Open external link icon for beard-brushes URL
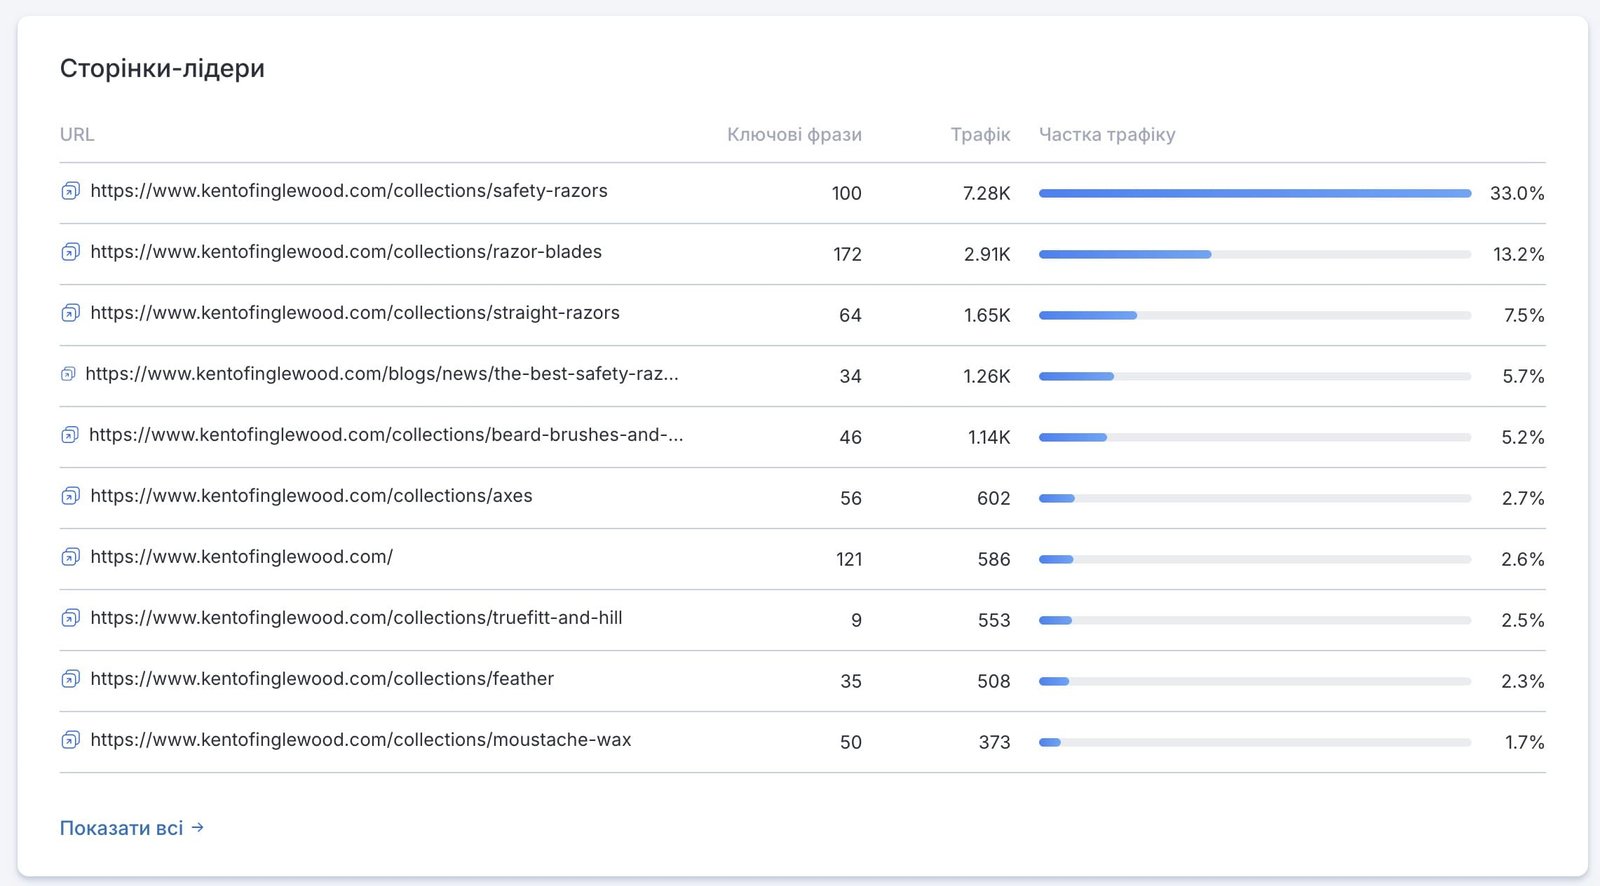 tap(70, 435)
